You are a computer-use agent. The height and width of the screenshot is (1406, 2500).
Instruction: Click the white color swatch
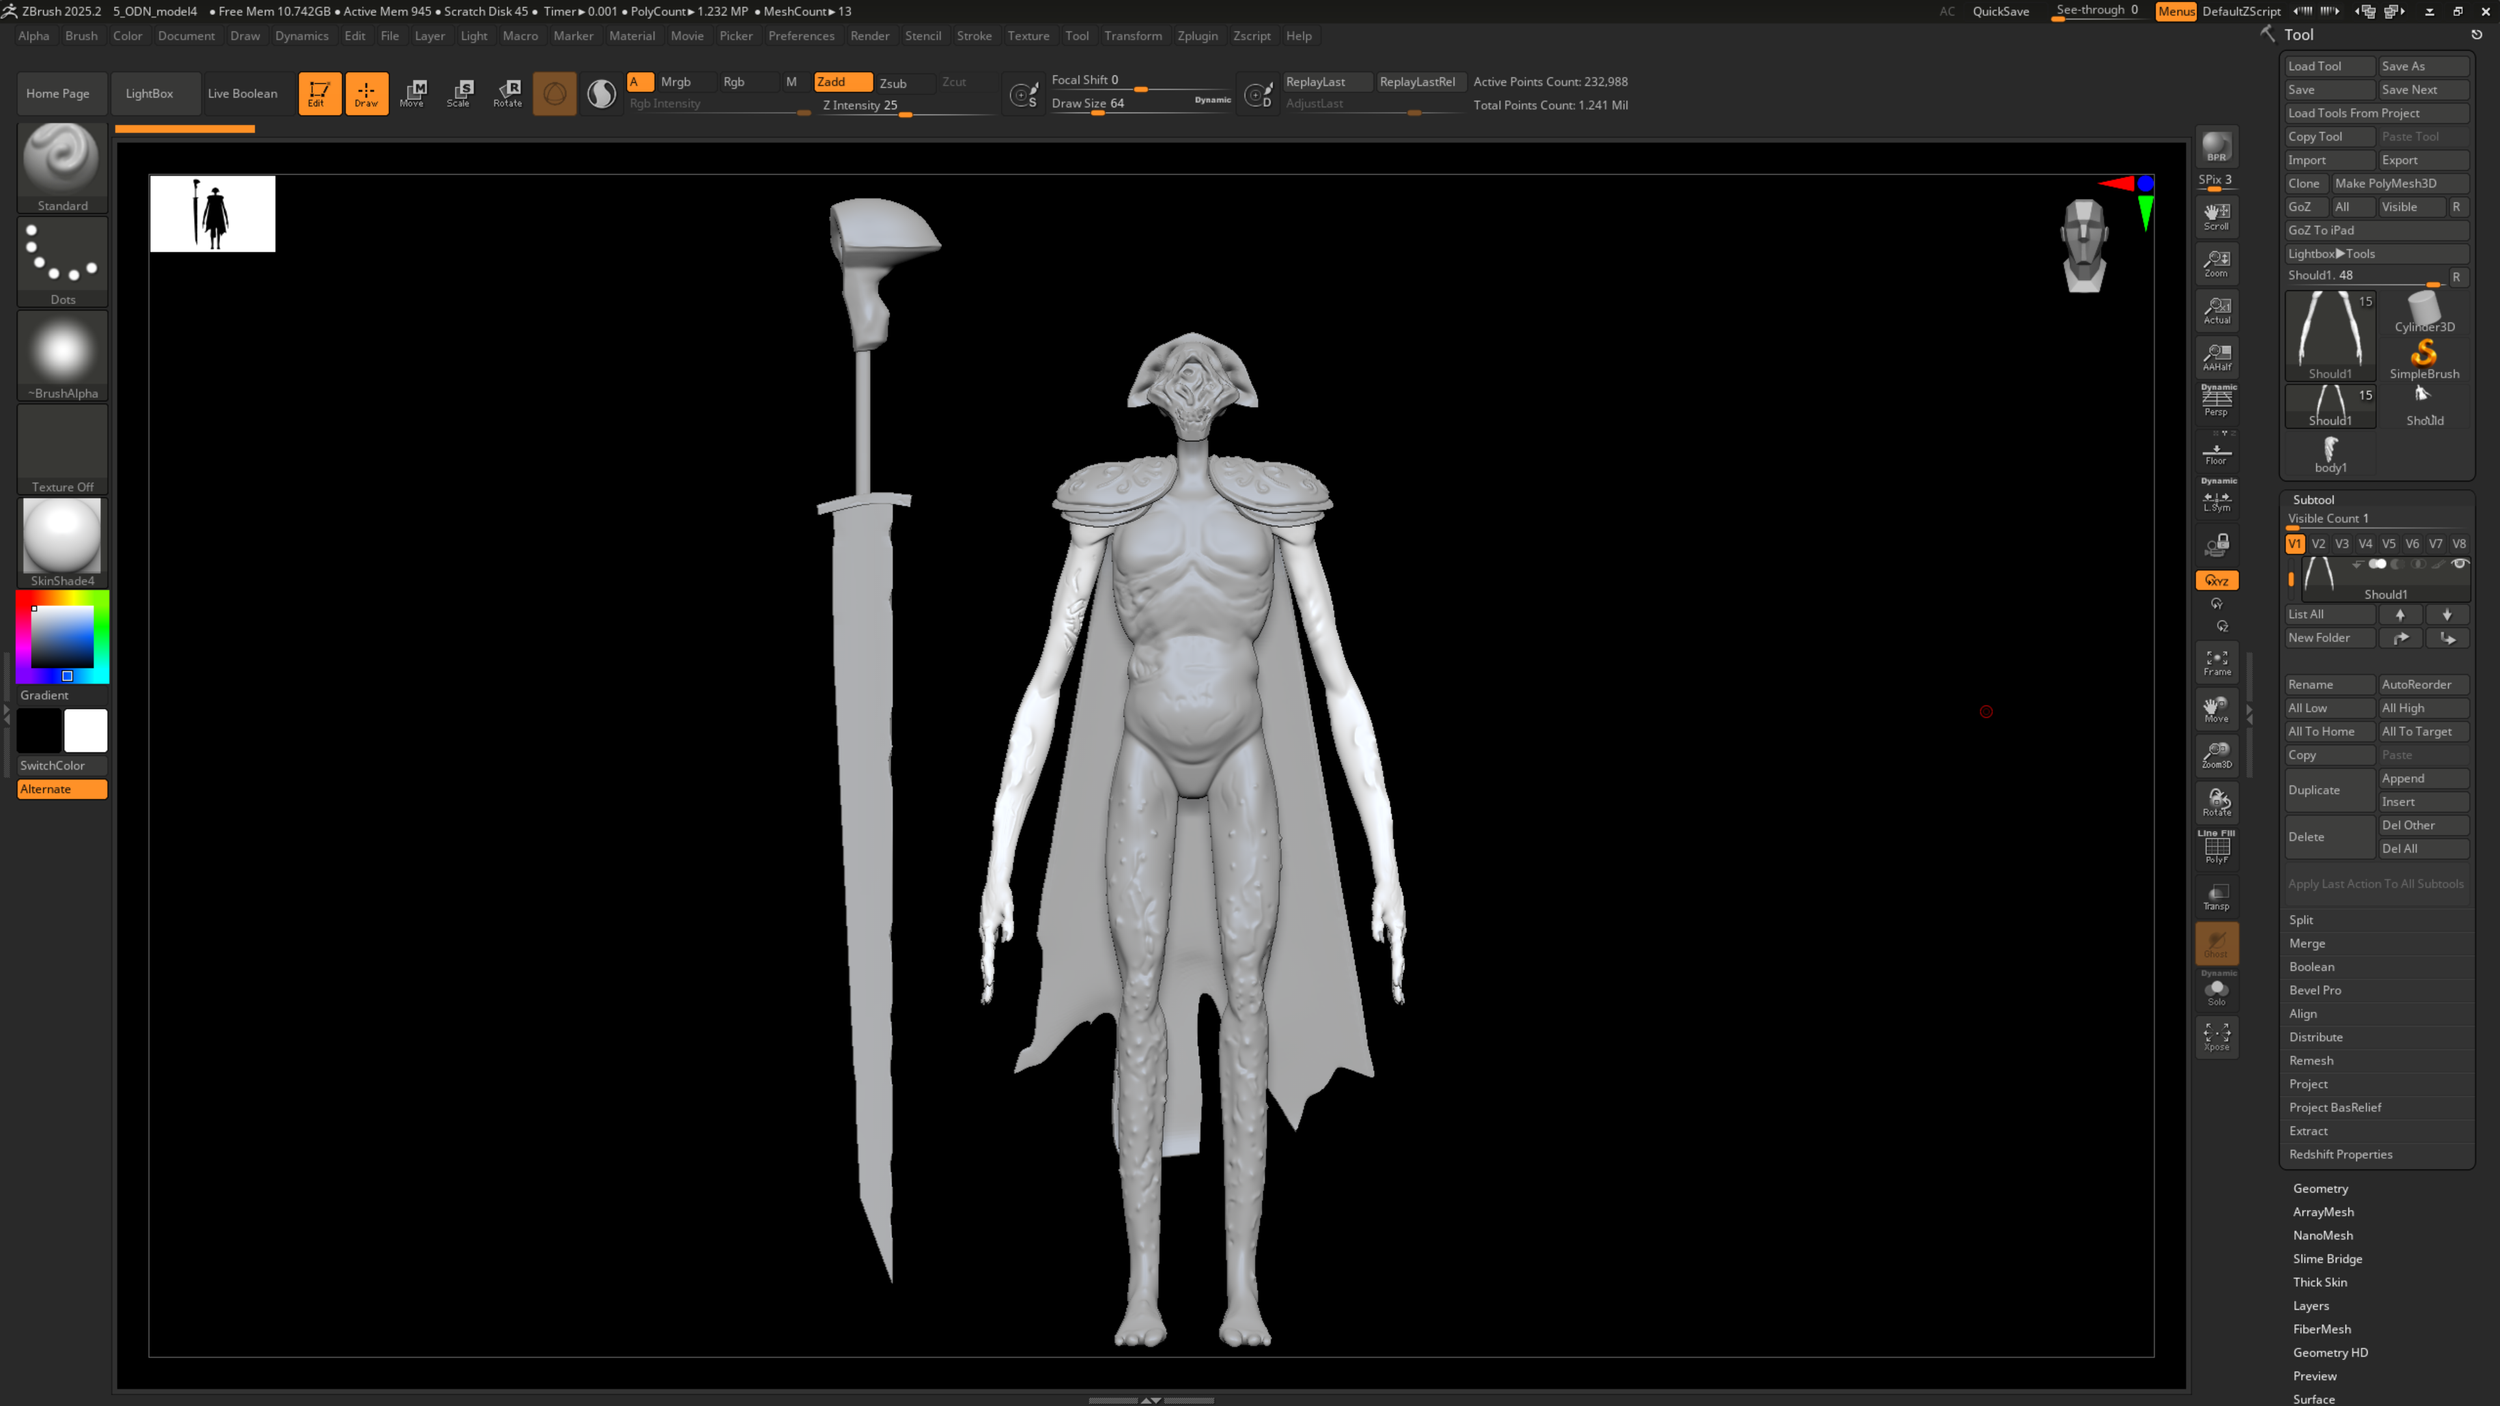86,731
